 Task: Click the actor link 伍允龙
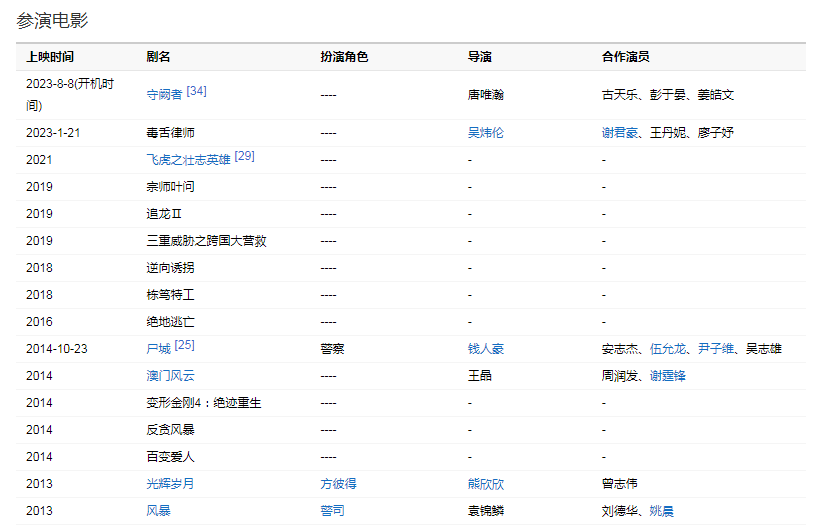click(667, 349)
